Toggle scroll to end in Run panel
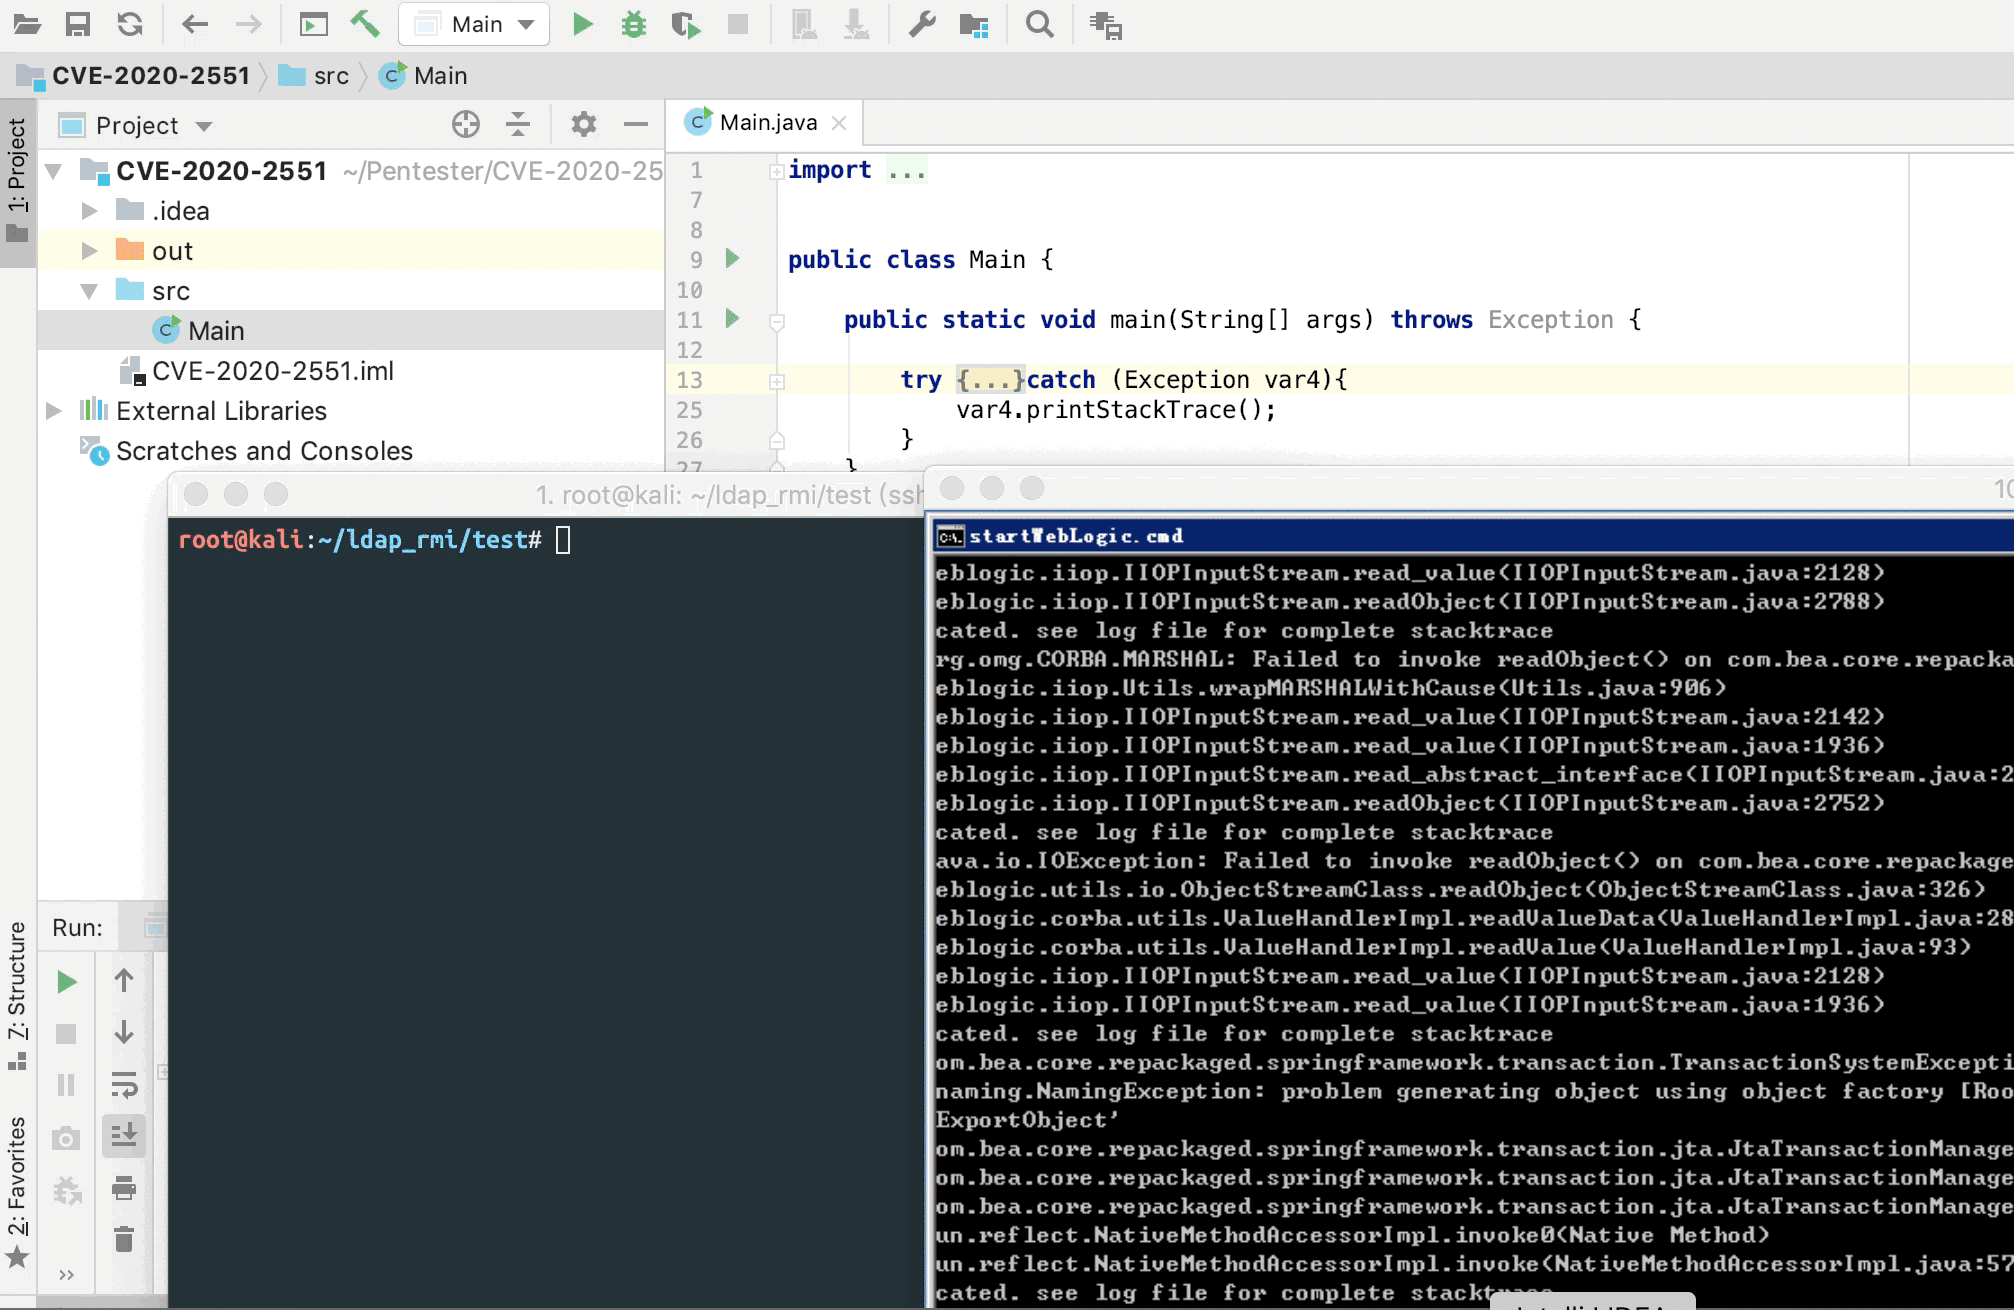 (x=124, y=1136)
